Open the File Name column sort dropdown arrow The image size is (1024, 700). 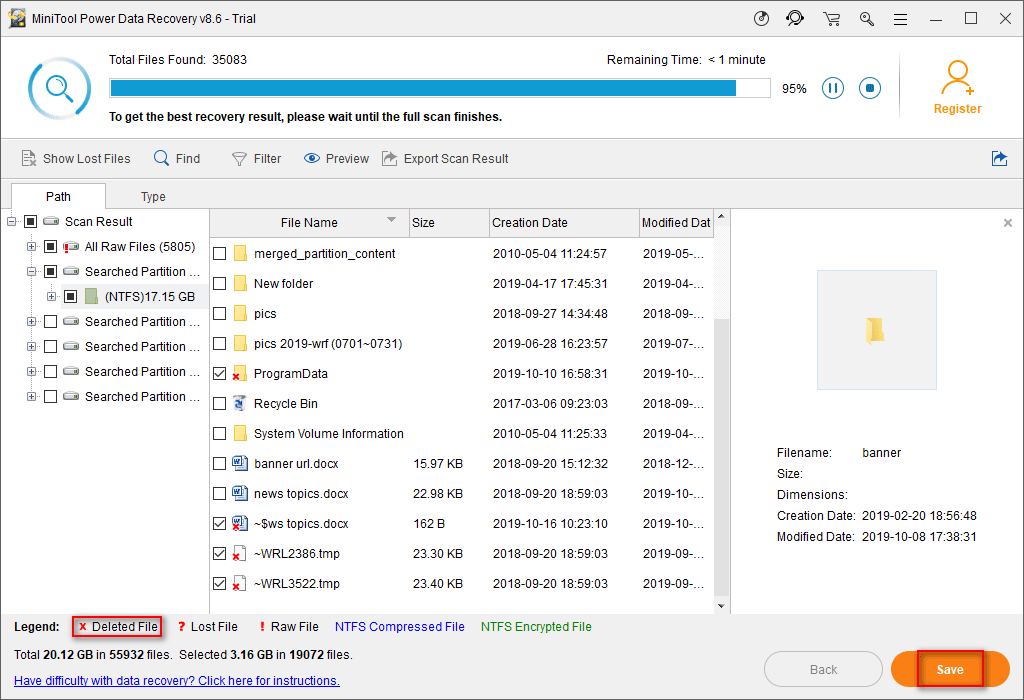(x=391, y=221)
